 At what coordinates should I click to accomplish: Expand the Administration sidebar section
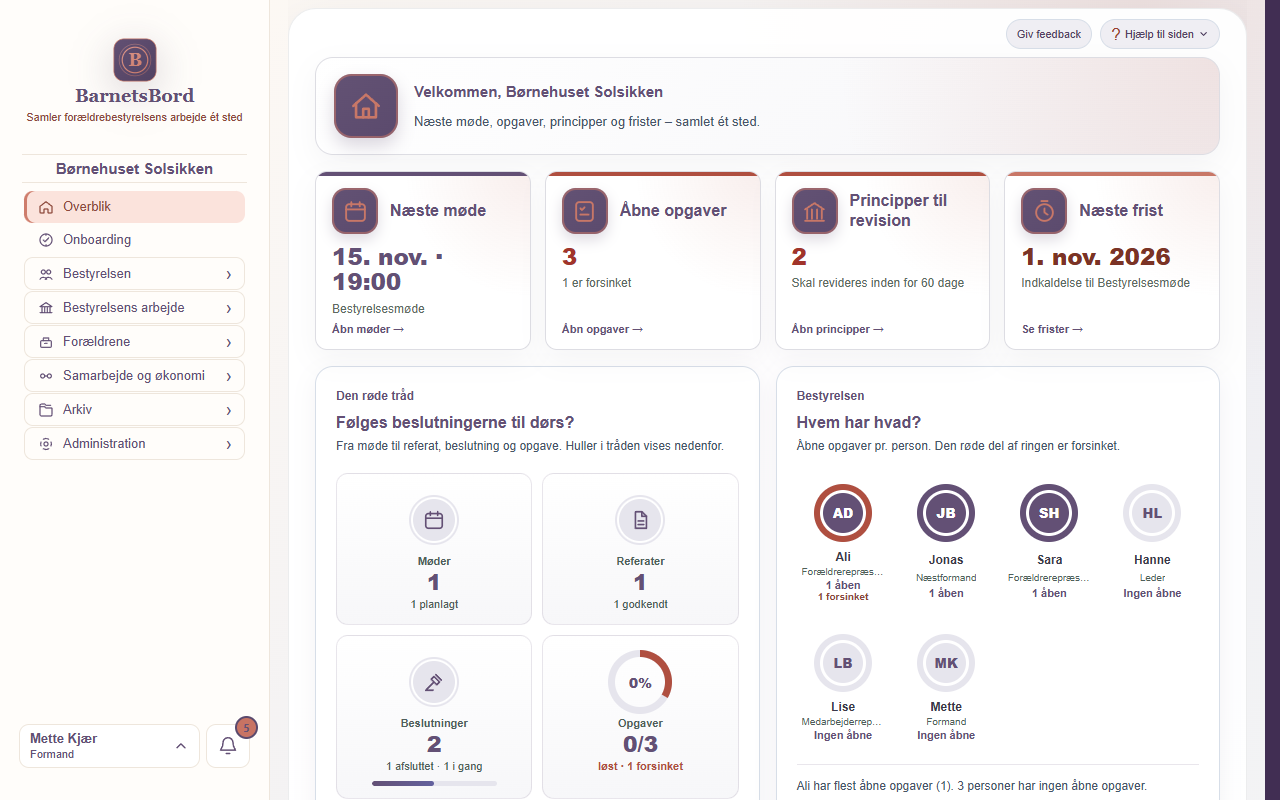134,444
